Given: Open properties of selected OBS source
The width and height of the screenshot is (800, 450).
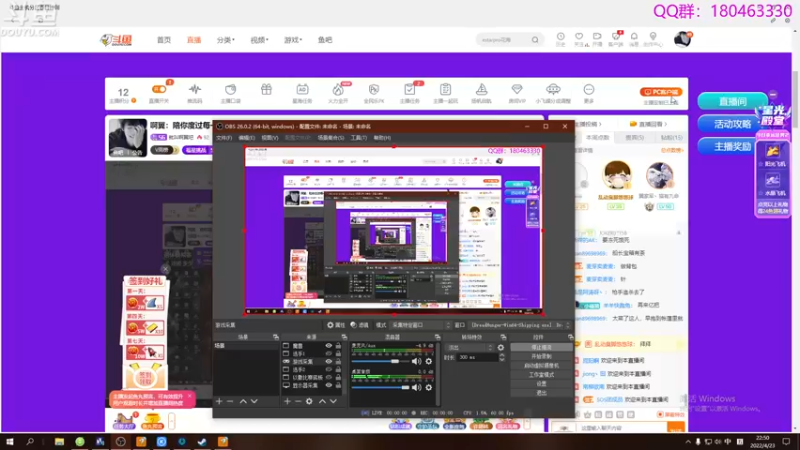Looking at the screenshot, I should (x=336, y=325).
